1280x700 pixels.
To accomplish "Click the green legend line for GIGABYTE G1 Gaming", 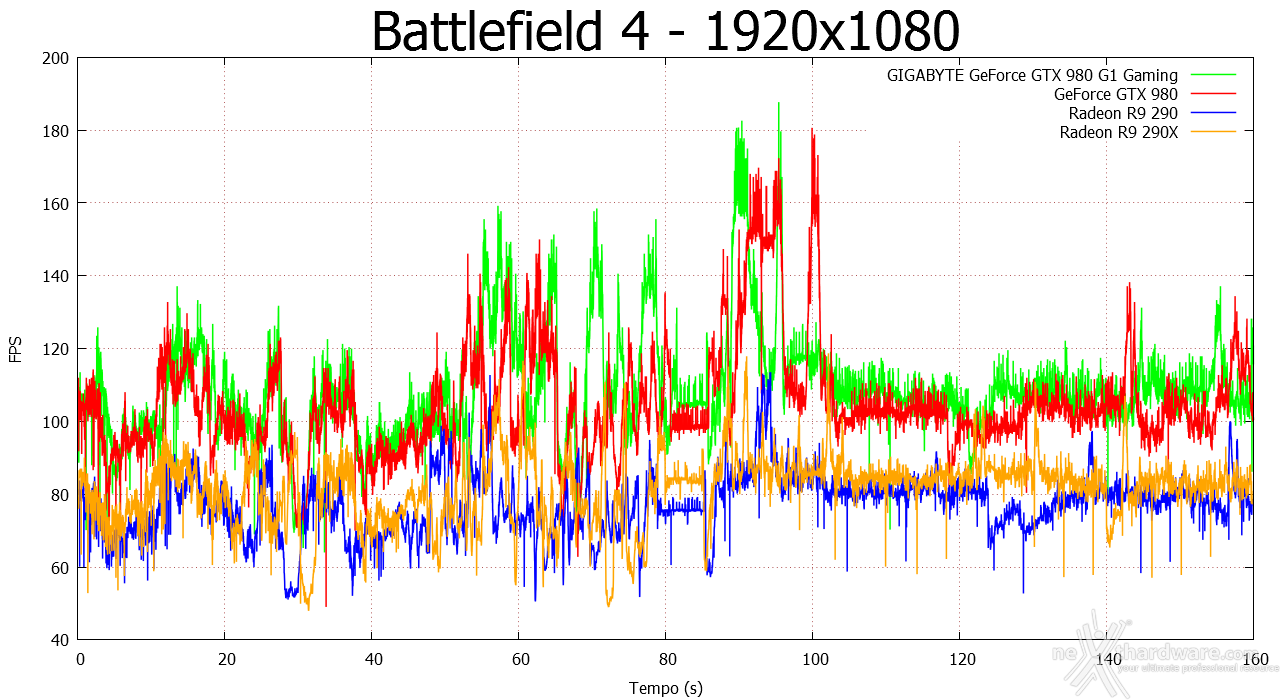I will click(x=1211, y=75).
